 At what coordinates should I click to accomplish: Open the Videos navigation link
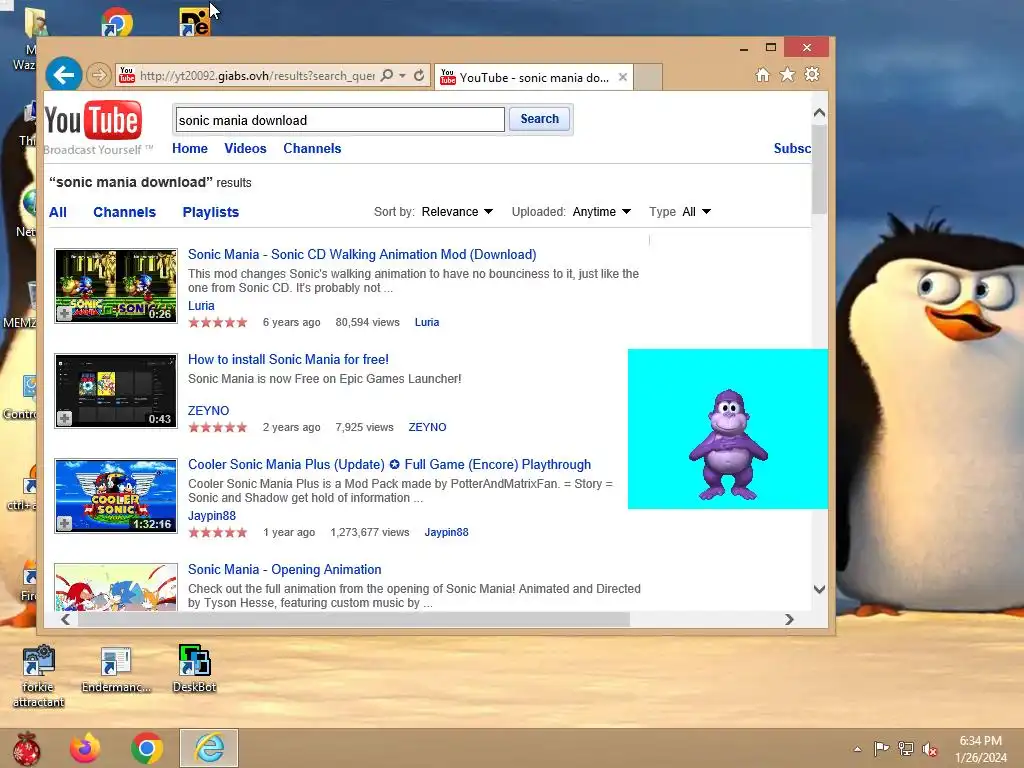click(246, 148)
